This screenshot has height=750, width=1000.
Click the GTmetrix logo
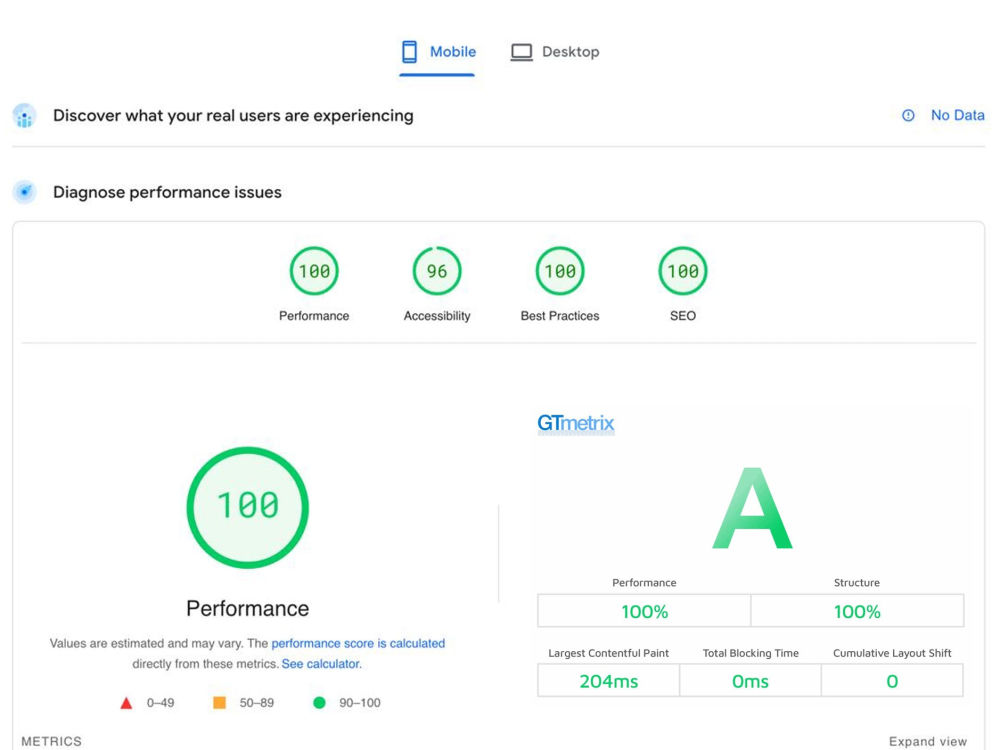(576, 423)
